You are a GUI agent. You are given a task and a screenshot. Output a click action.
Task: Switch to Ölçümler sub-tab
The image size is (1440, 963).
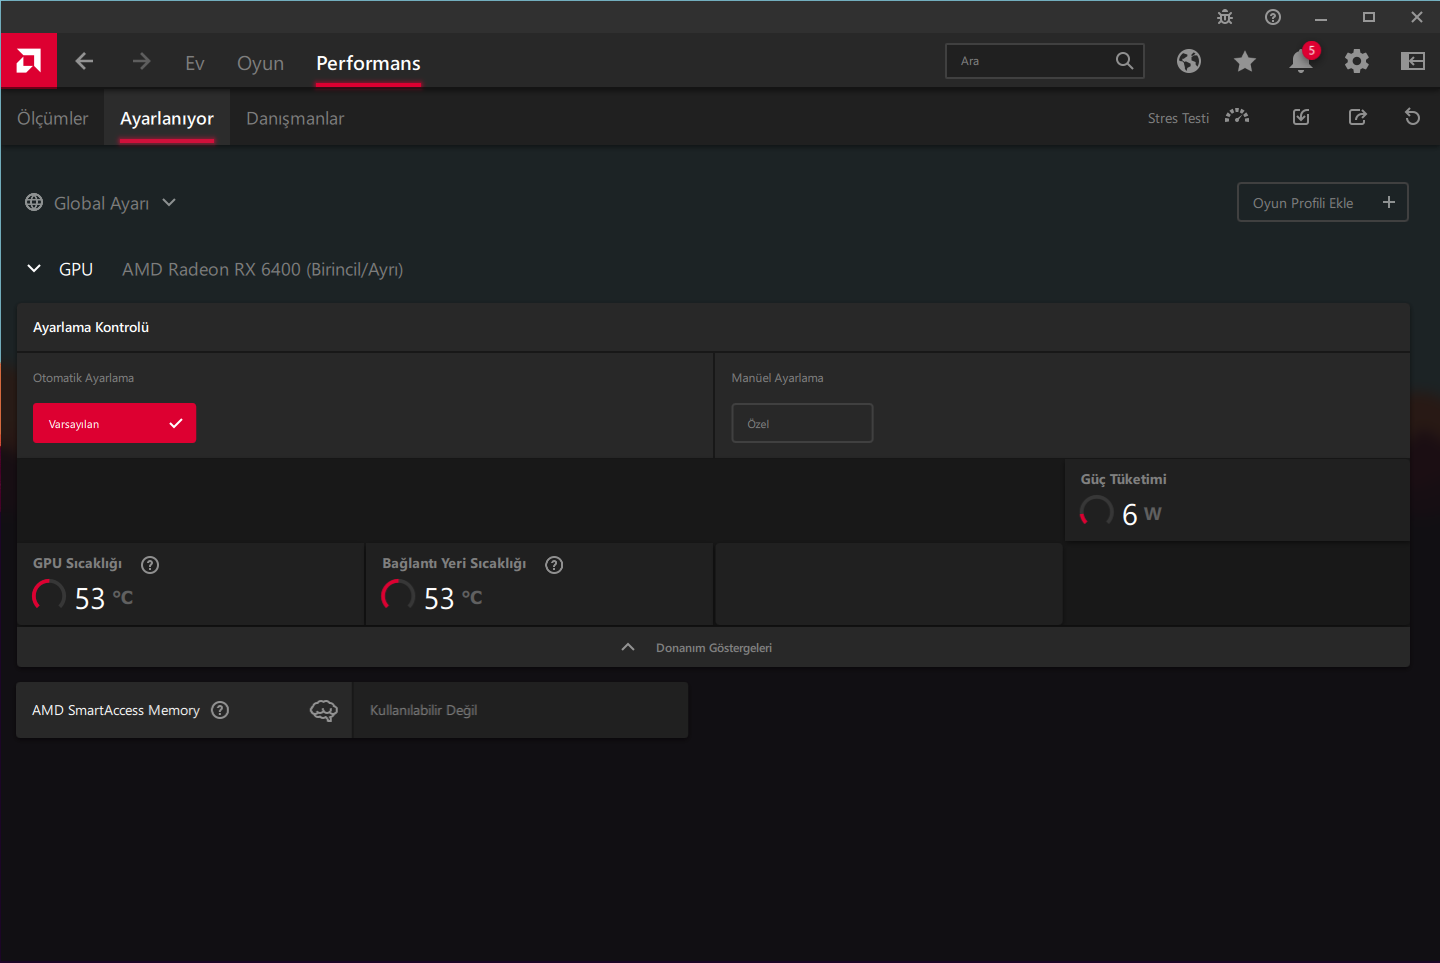53,118
